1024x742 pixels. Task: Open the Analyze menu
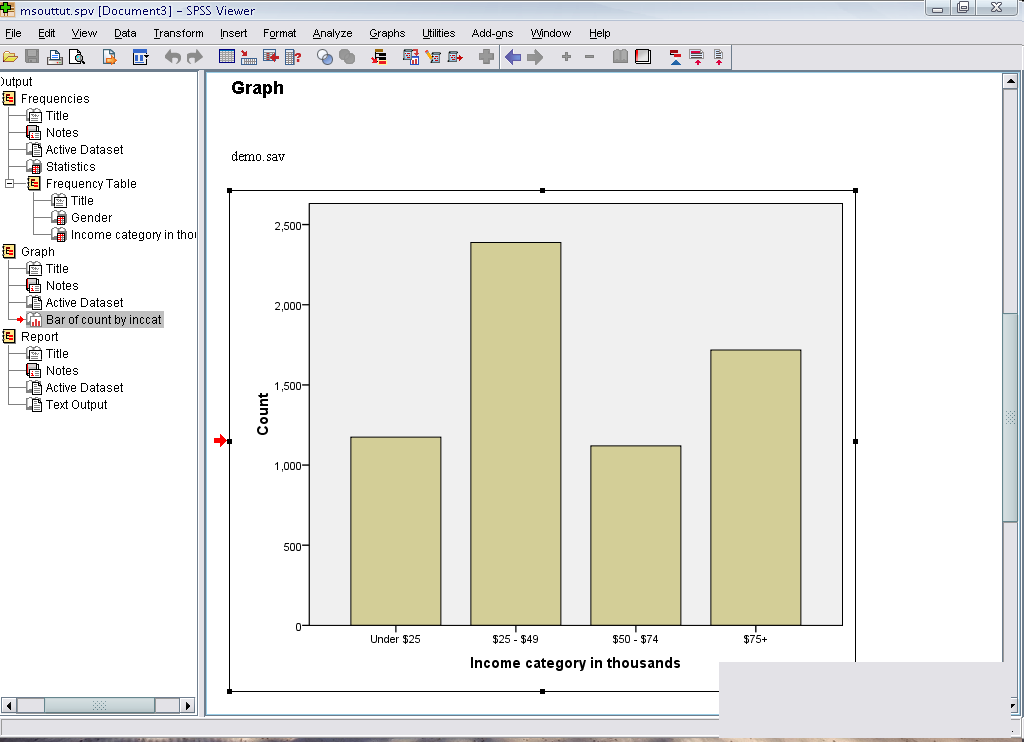coord(332,33)
